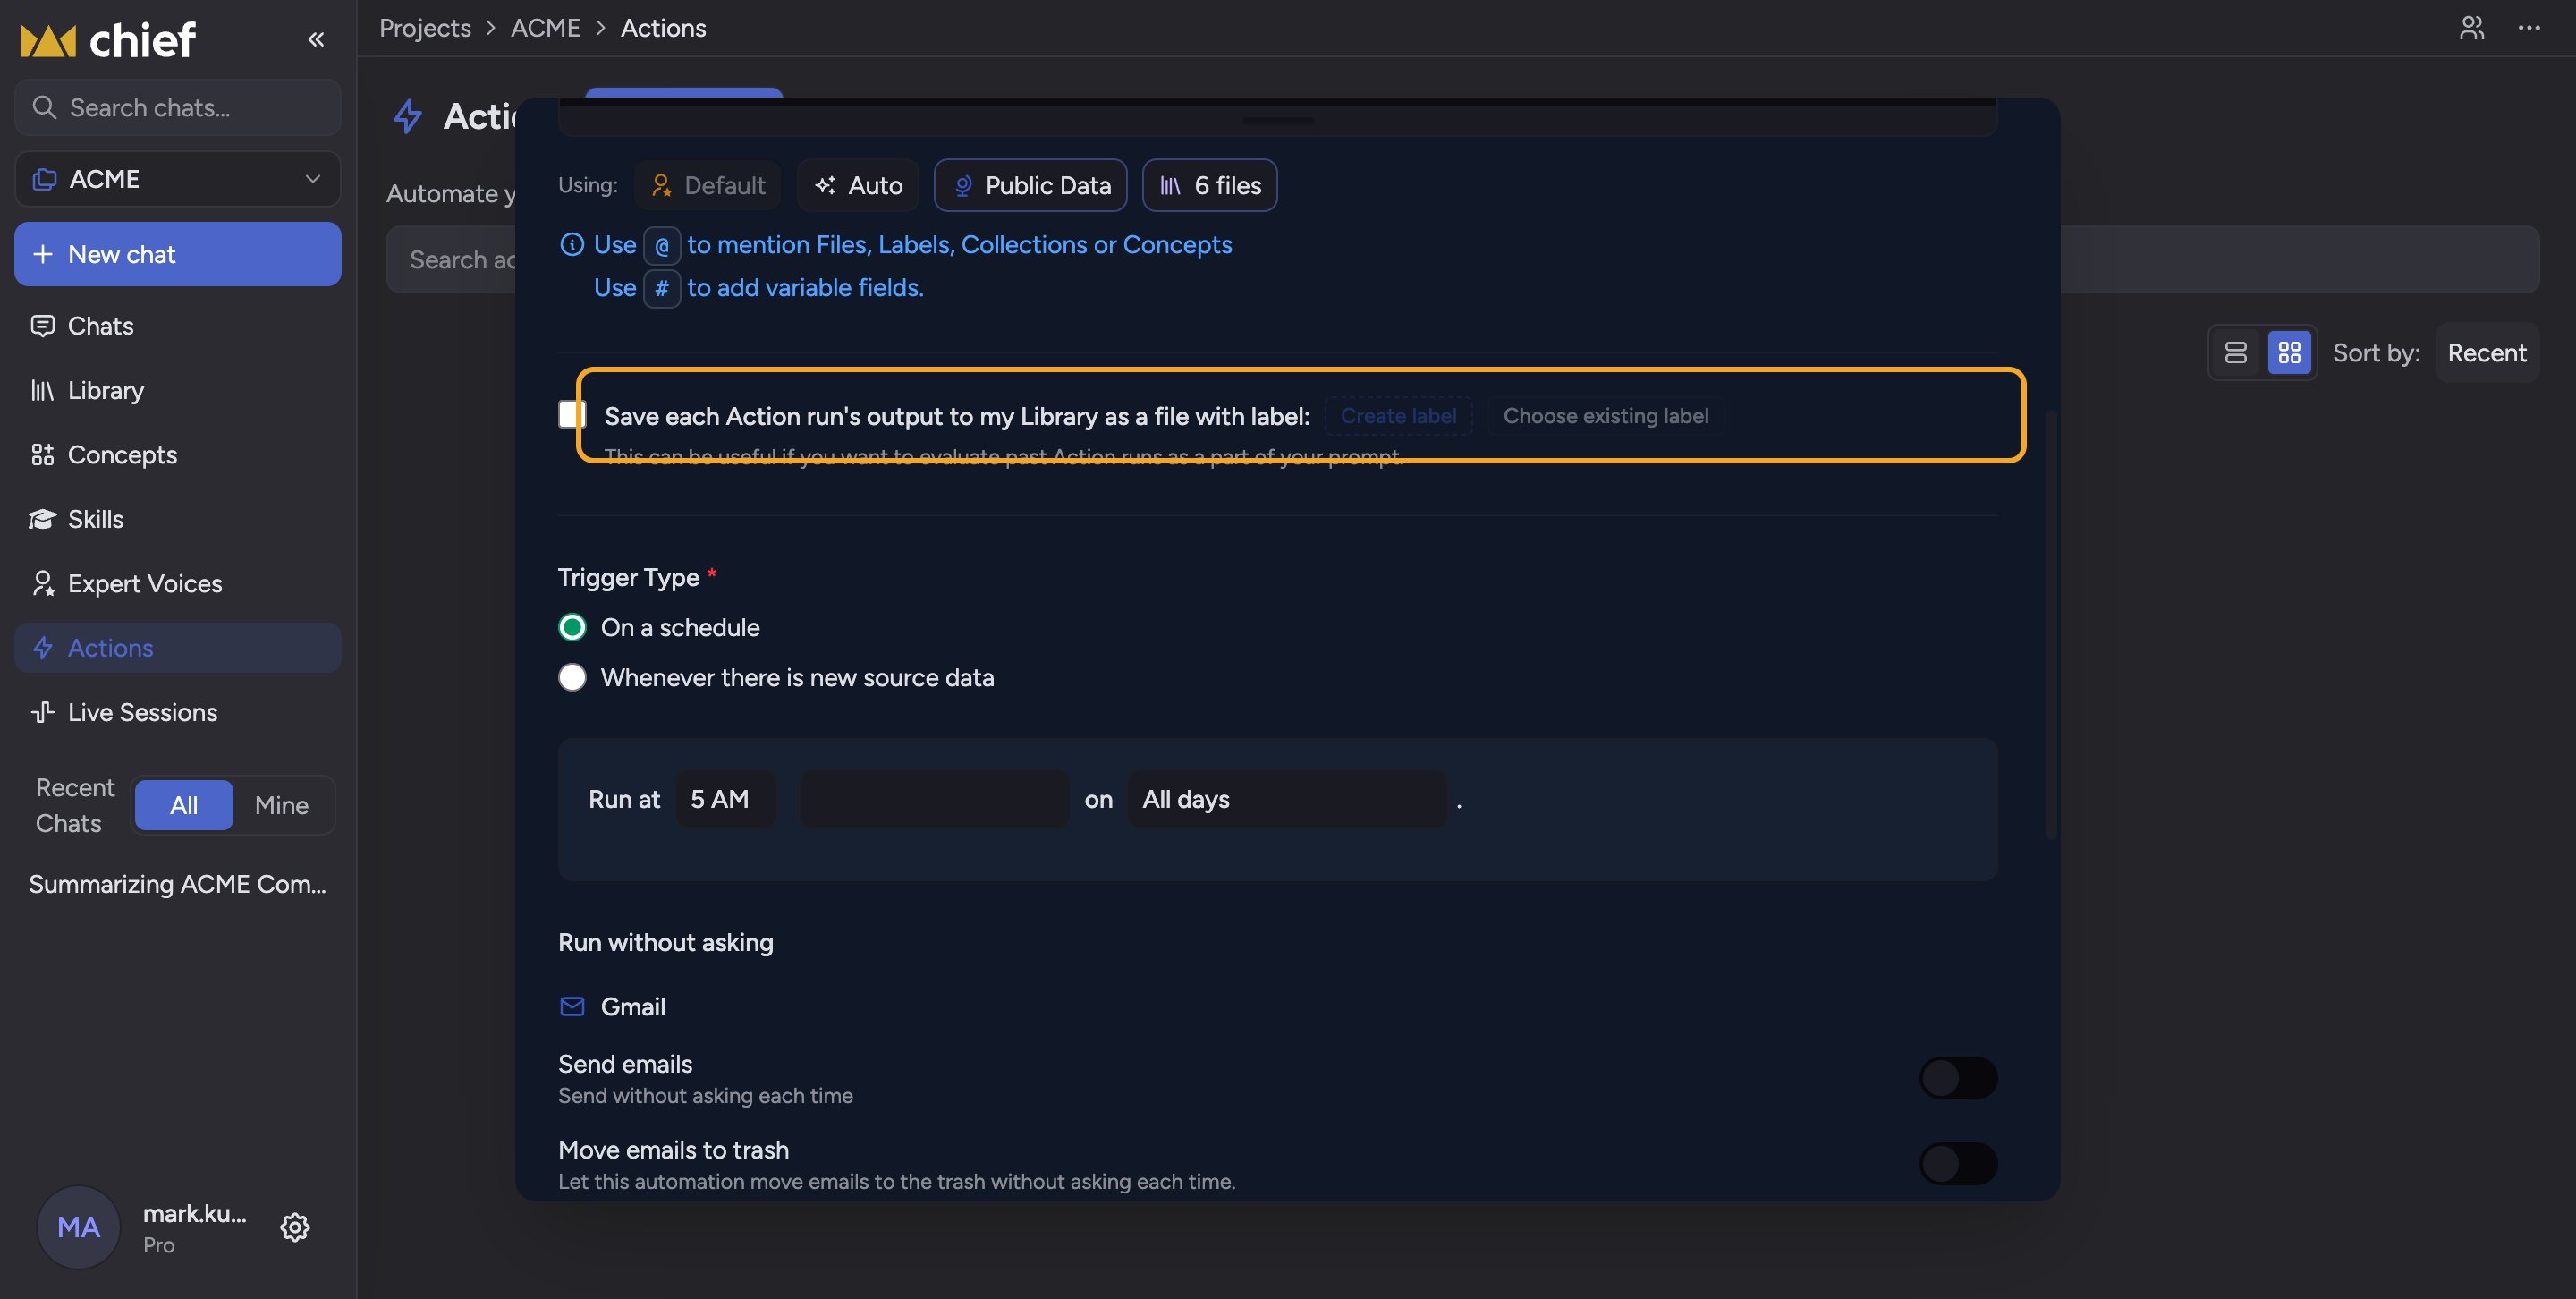
Task: Open the Default expert voice selector
Action: pos(708,185)
